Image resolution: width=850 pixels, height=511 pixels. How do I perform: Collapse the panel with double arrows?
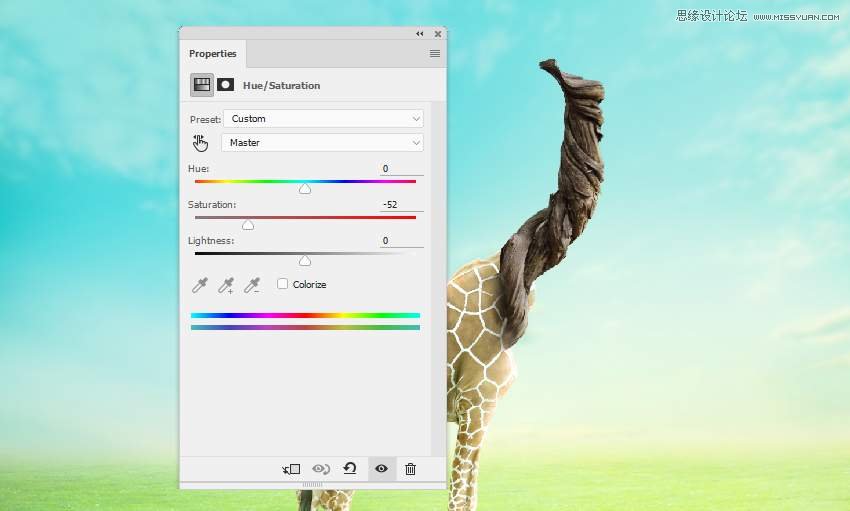[420, 34]
